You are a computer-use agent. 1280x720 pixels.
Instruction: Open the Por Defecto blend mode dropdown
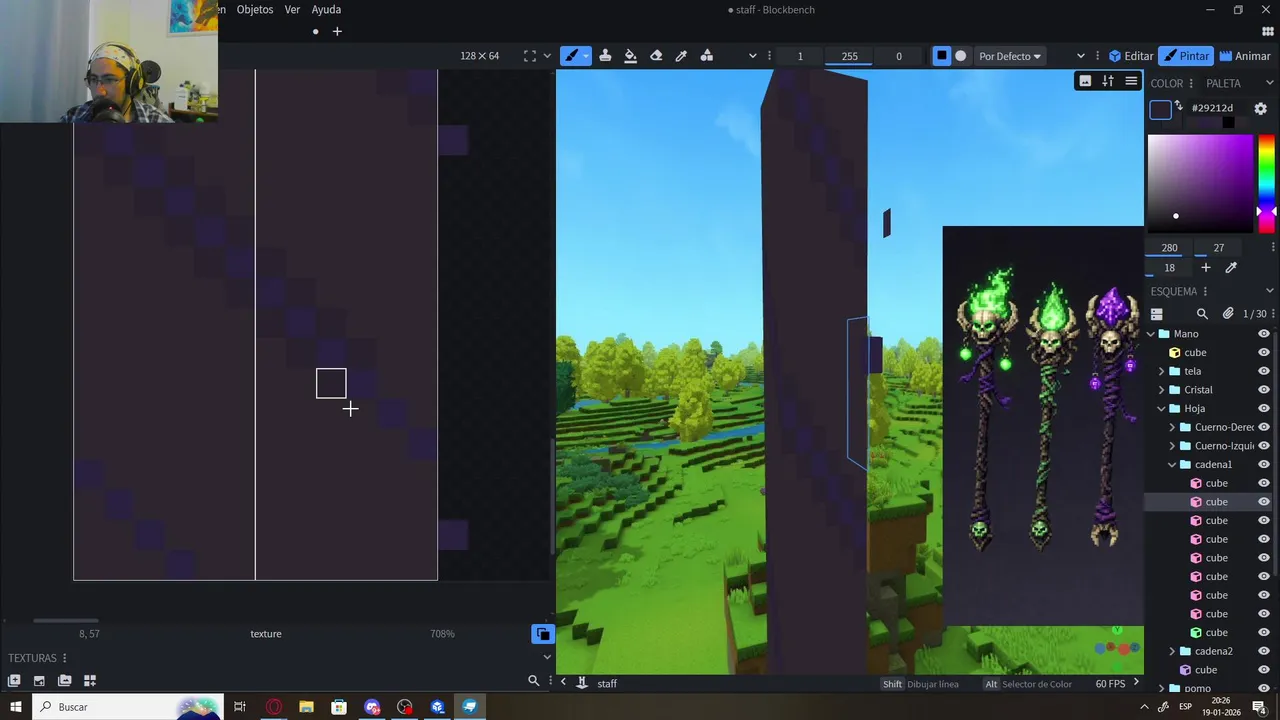[1010, 56]
